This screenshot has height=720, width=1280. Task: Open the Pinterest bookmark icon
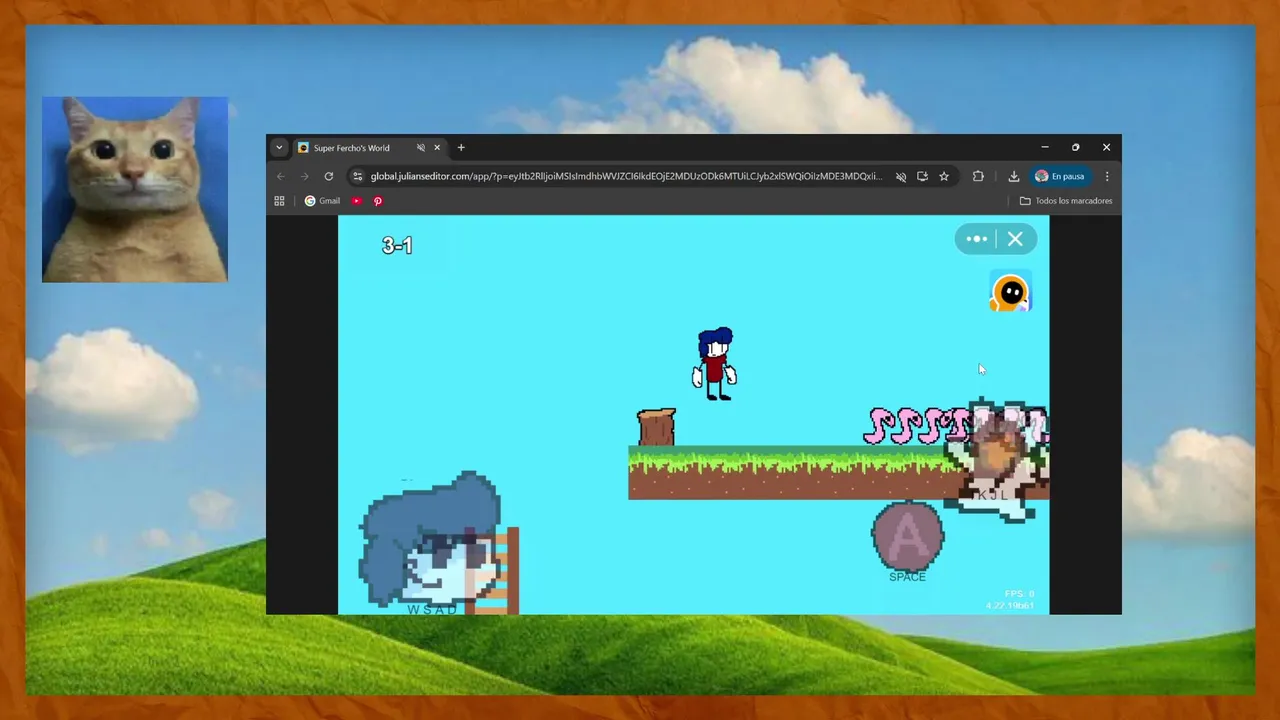(378, 201)
